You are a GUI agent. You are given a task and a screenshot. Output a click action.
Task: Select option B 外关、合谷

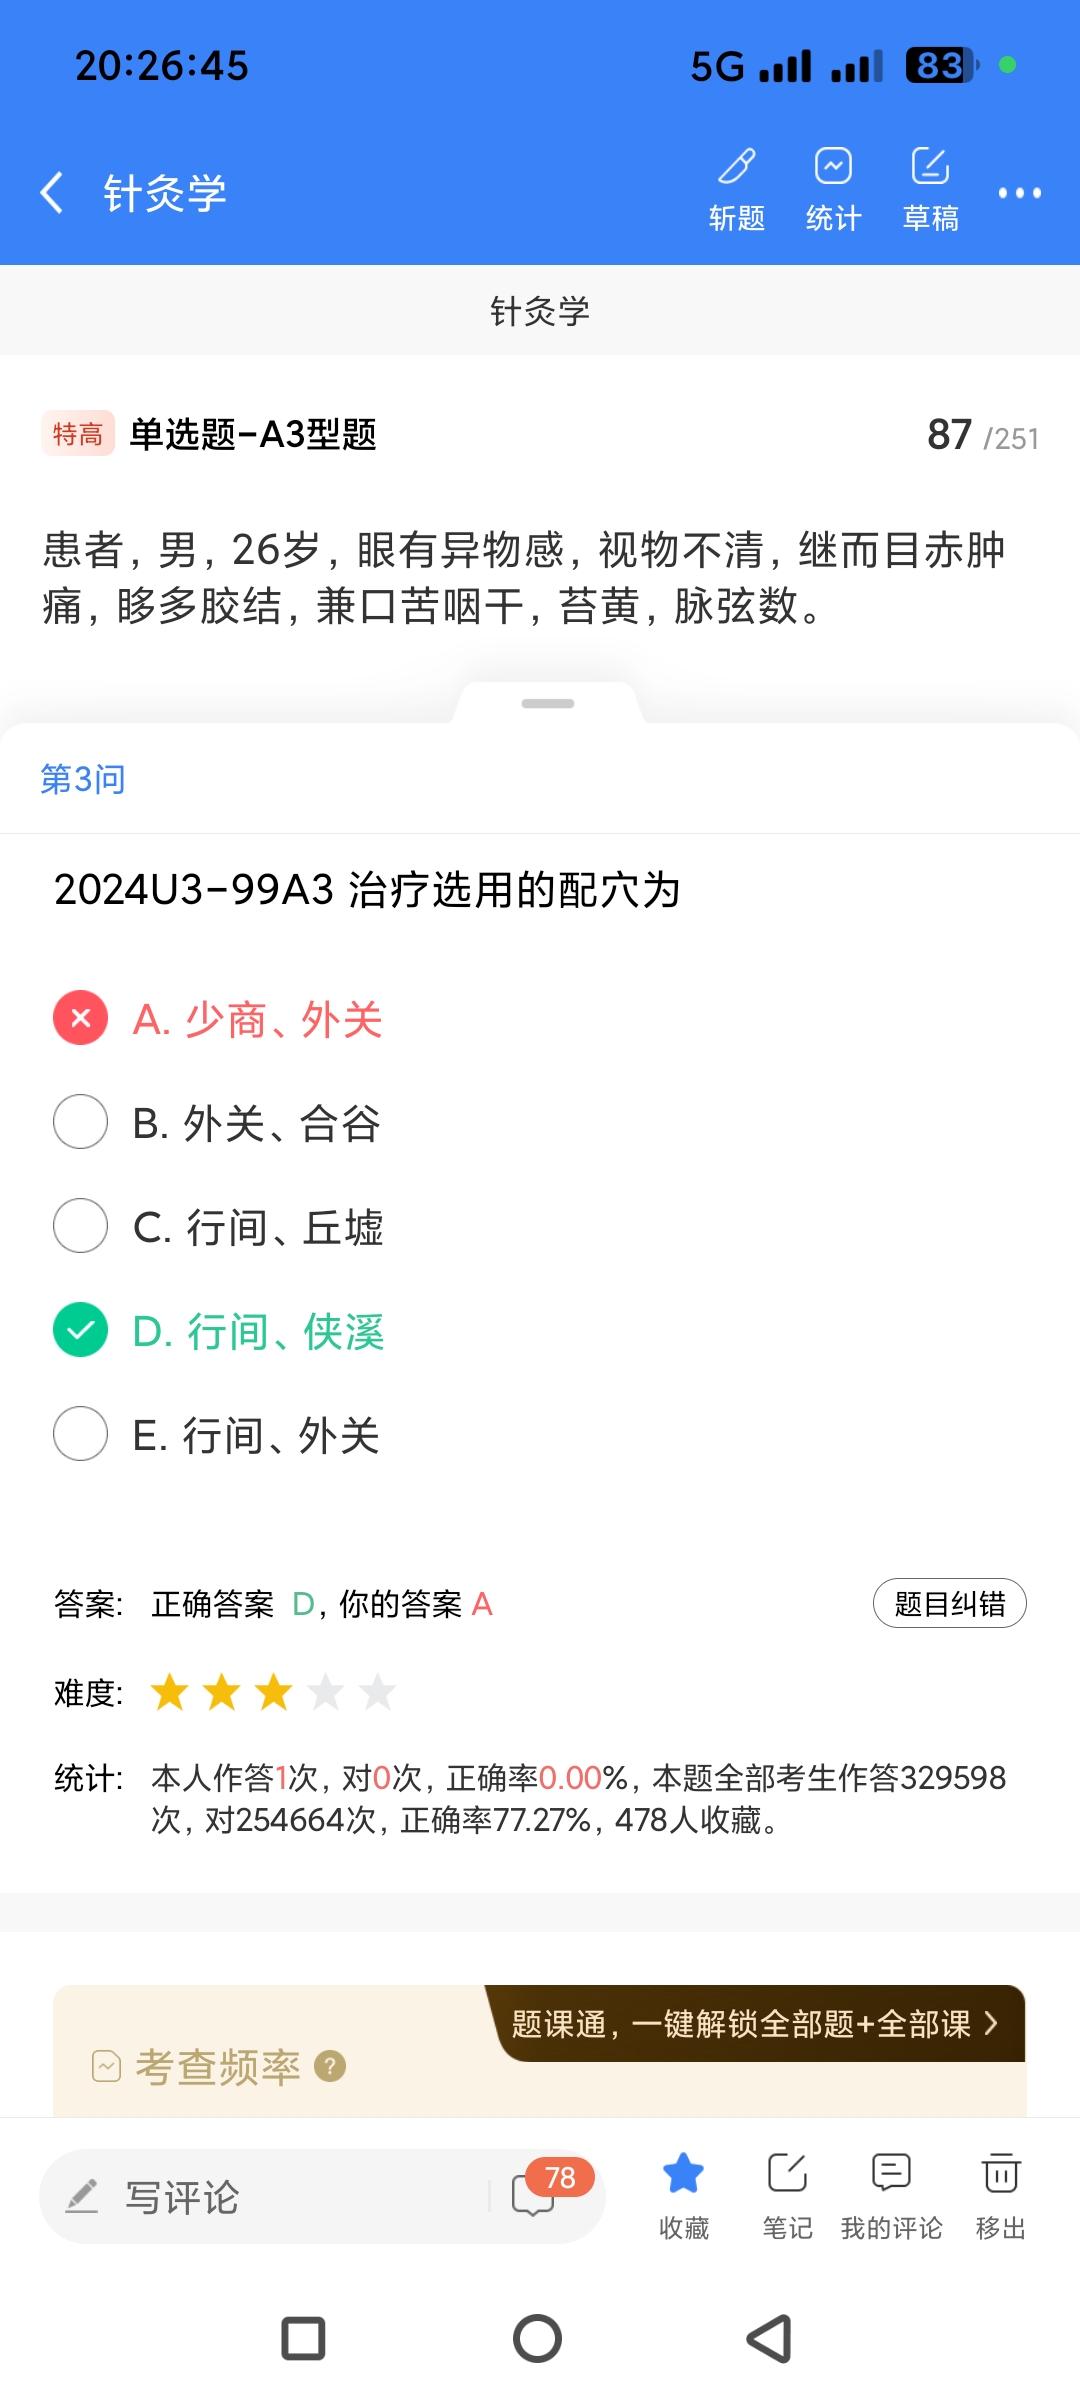[x=81, y=1122]
